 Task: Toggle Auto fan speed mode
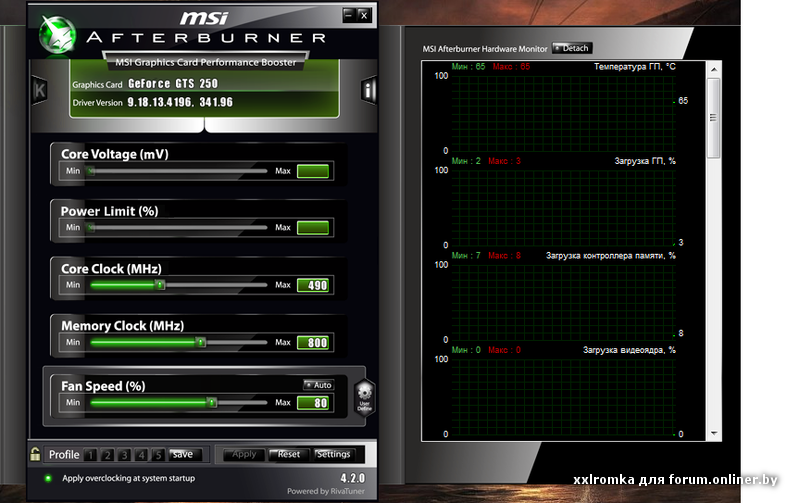(x=318, y=385)
